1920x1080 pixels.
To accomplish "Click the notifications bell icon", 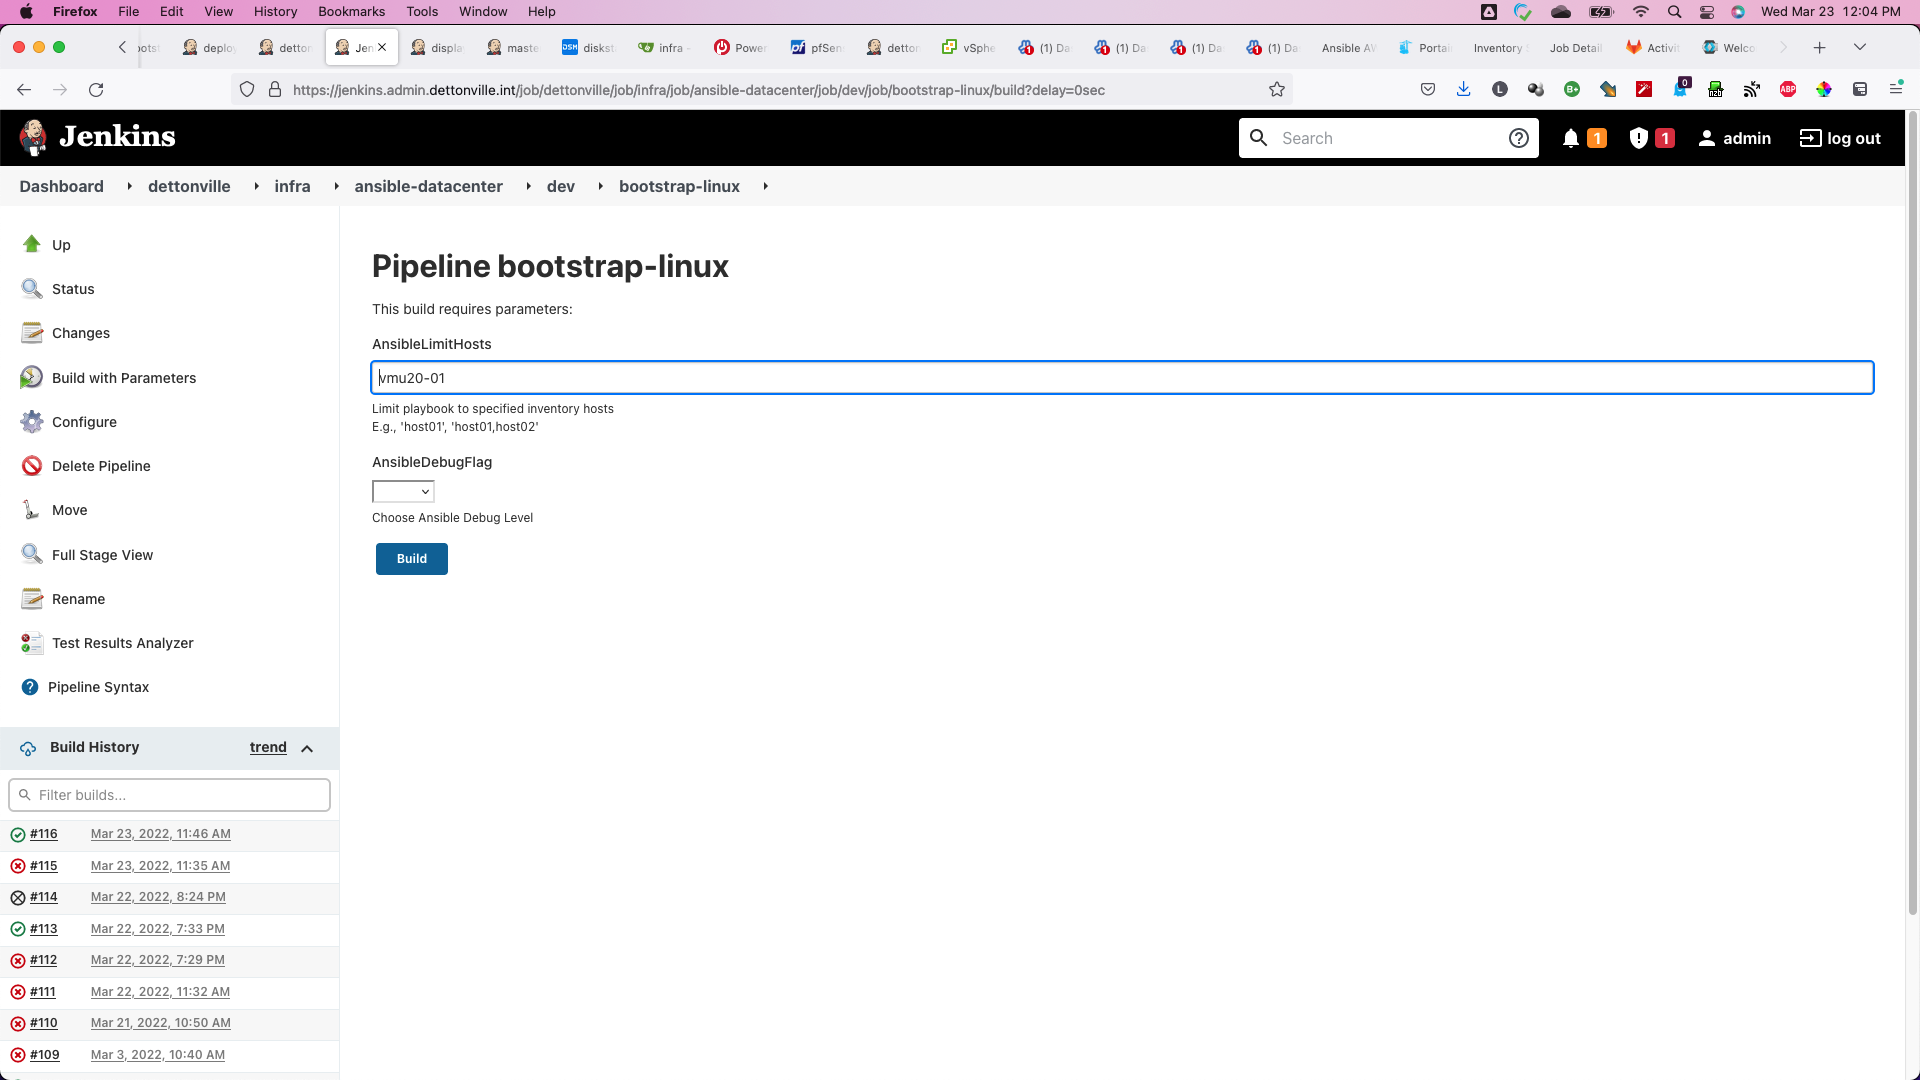I will click(x=1571, y=139).
